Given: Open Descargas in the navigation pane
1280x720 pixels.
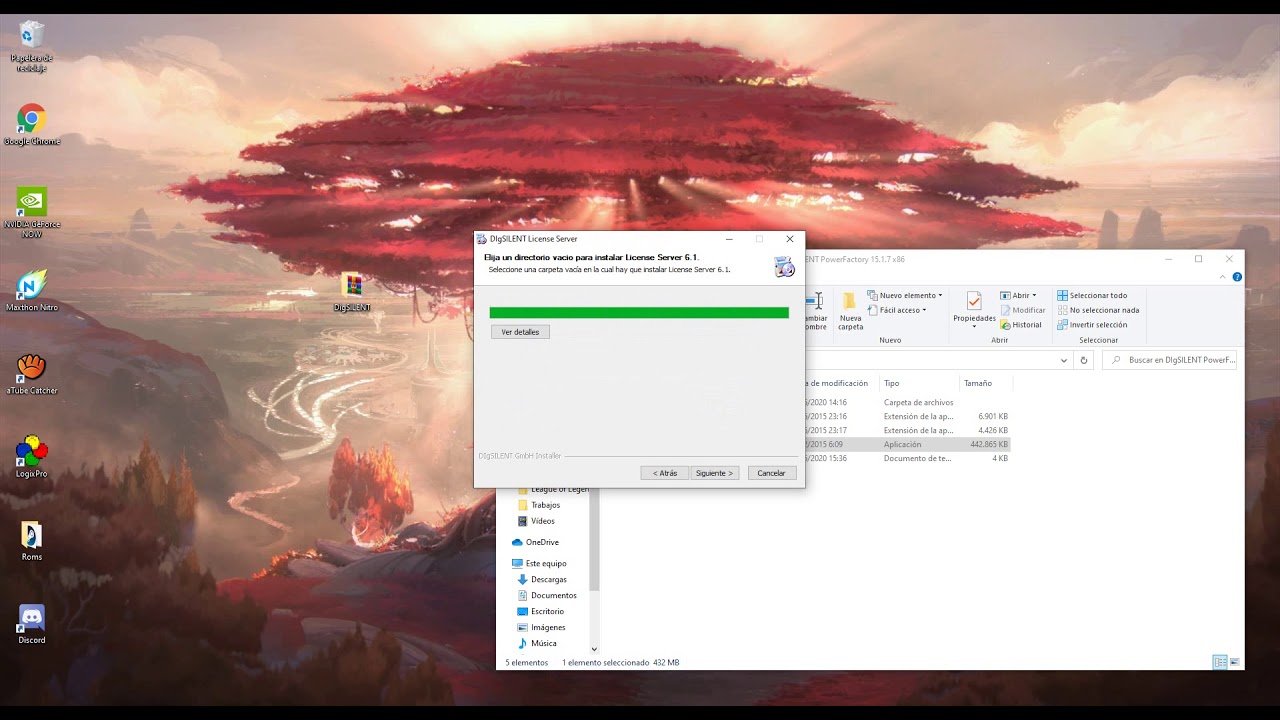Looking at the screenshot, I should pos(542,579).
